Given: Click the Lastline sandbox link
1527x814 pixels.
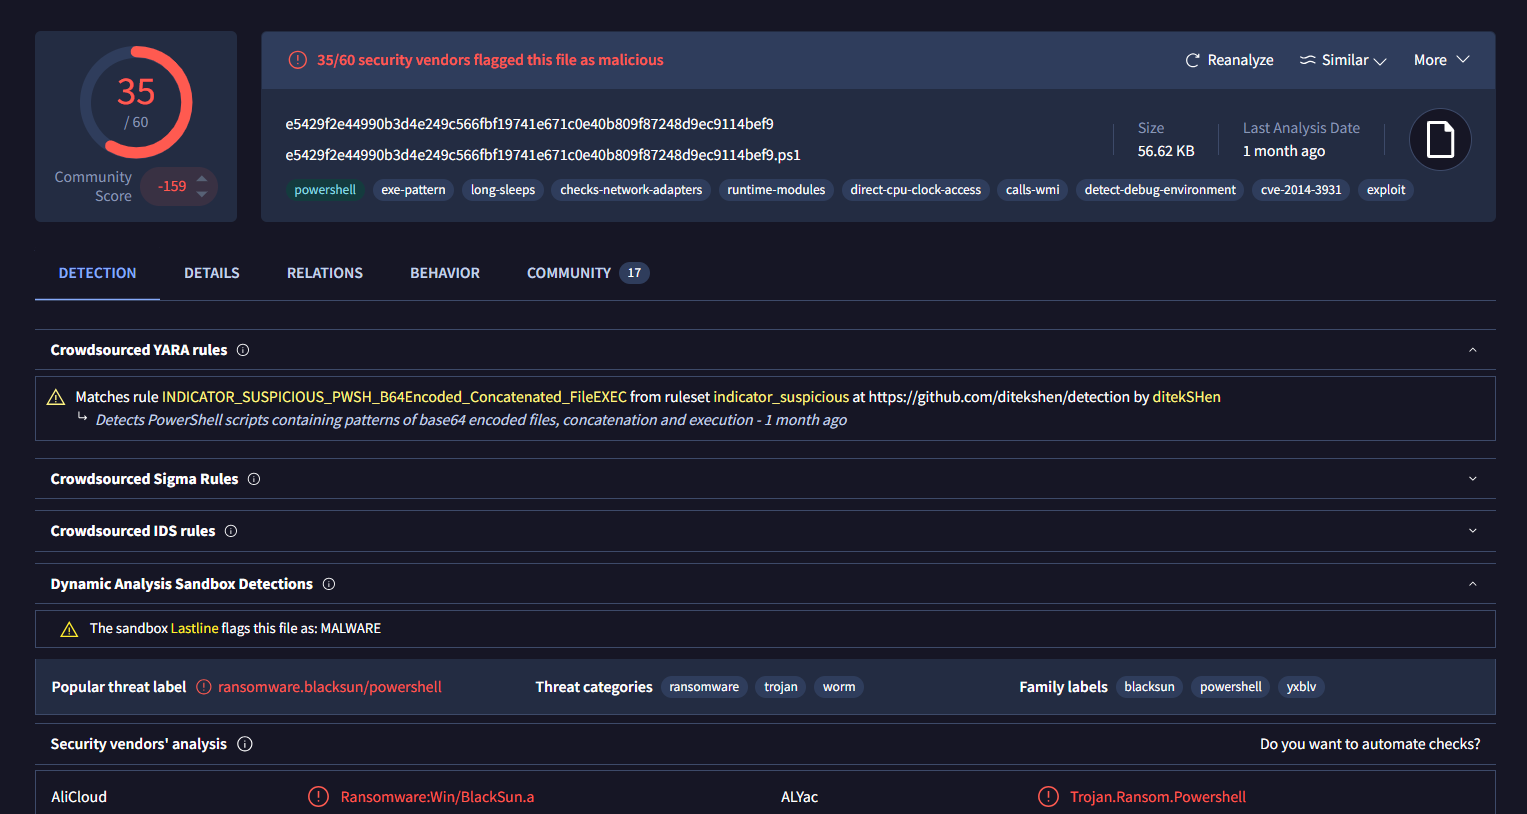Looking at the screenshot, I should [x=194, y=628].
